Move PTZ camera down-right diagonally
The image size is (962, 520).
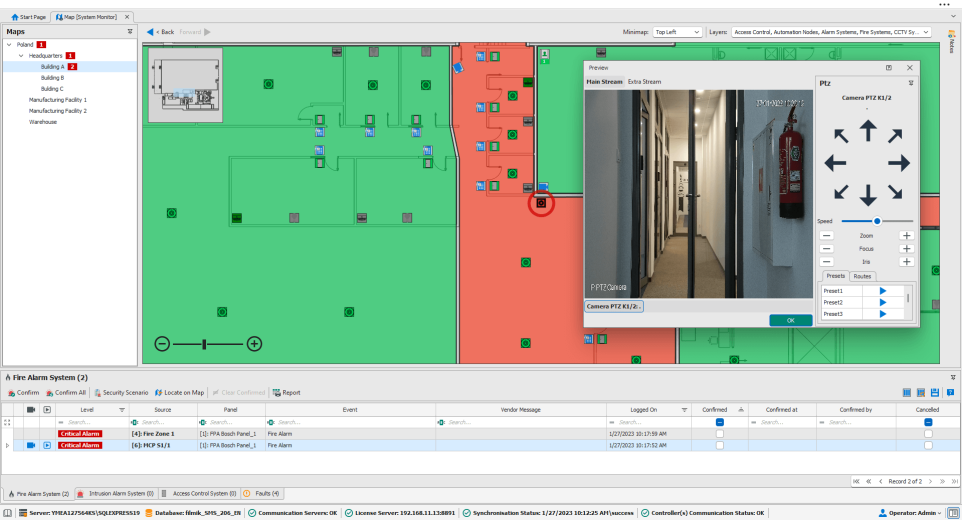895,192
